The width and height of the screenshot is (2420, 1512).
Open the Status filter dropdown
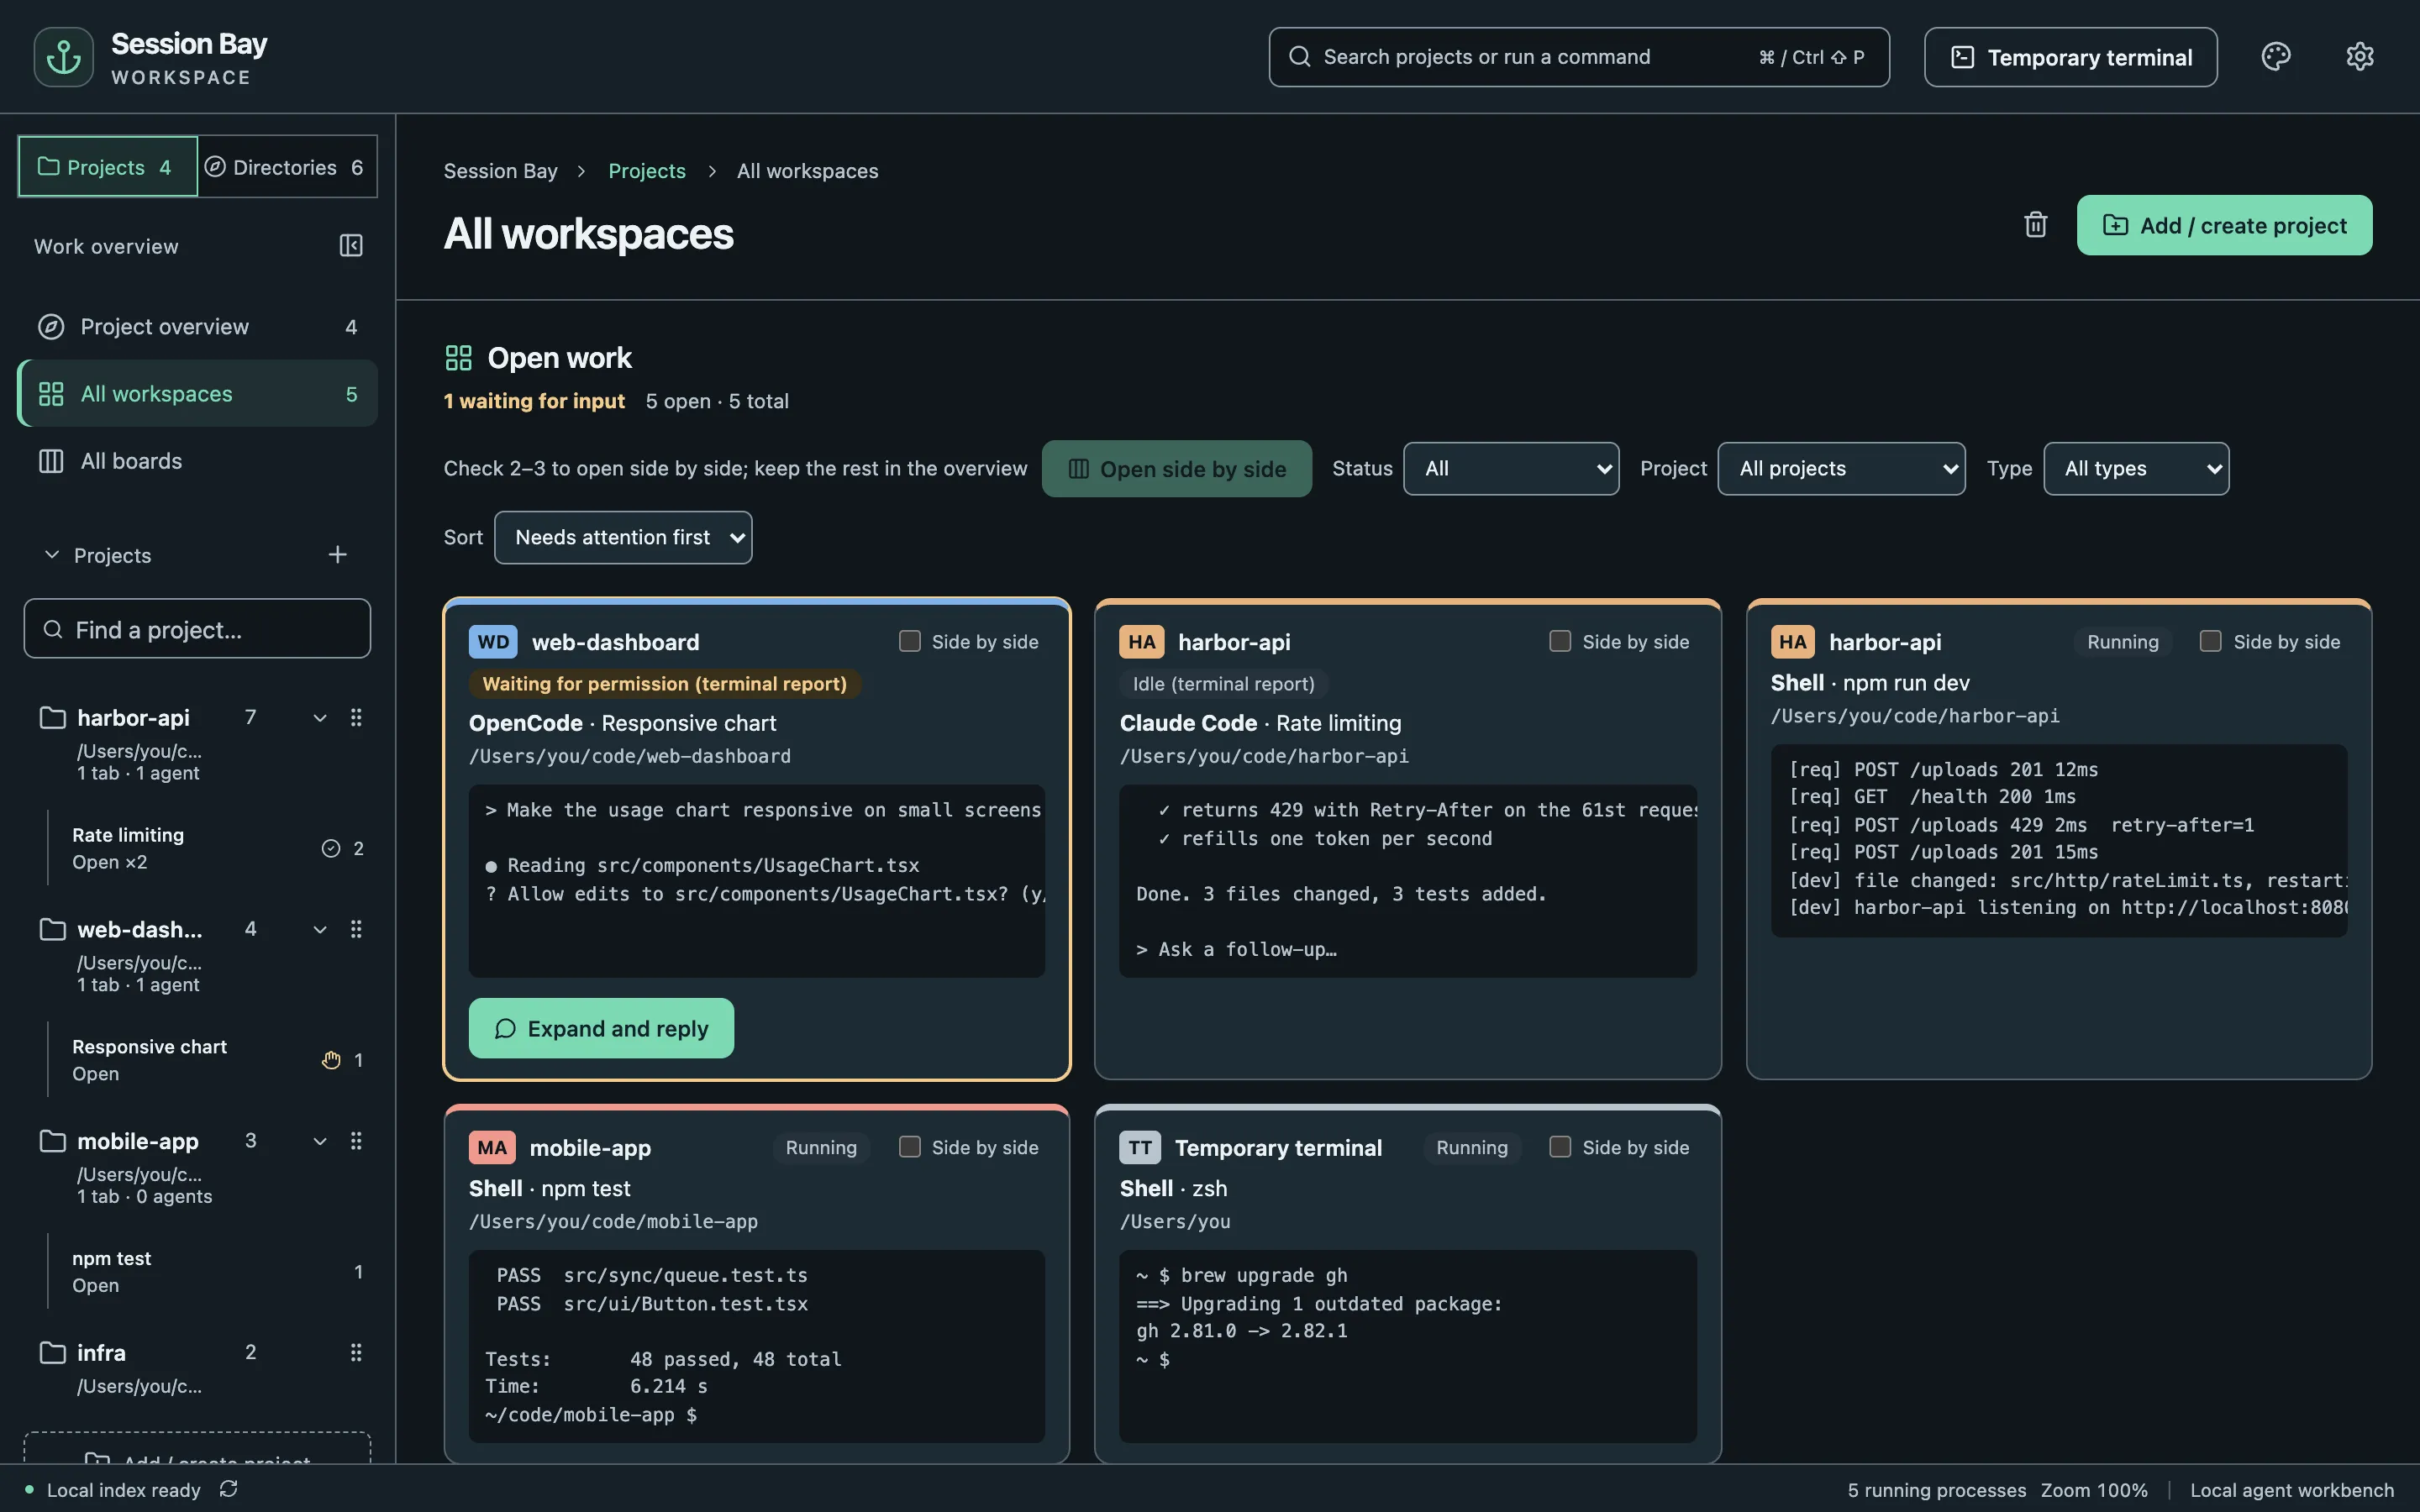click(x=1511, y=469)
